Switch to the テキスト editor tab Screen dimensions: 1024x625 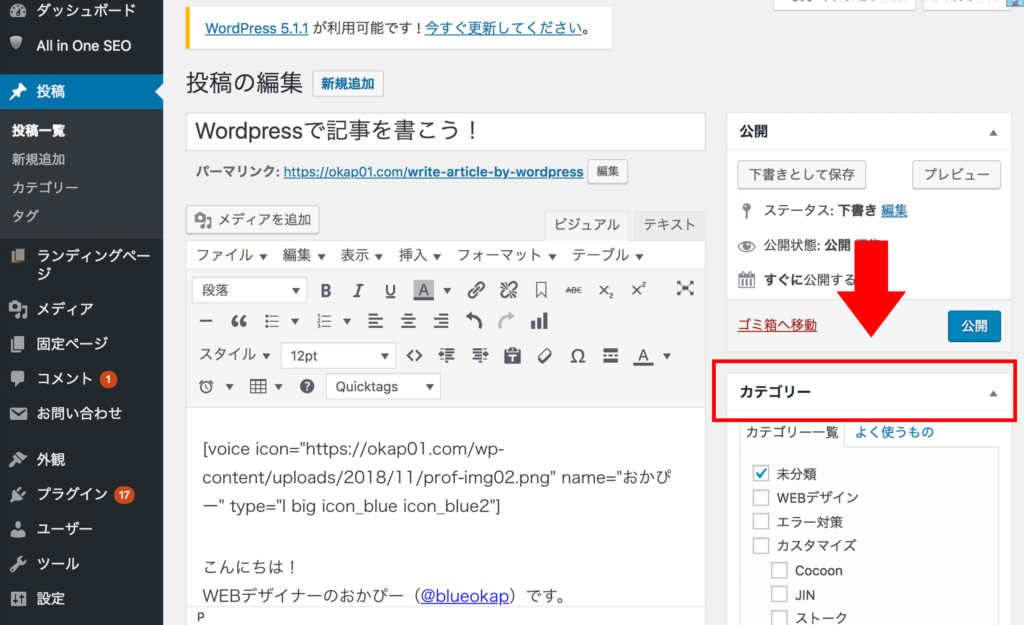coord(669,225)
